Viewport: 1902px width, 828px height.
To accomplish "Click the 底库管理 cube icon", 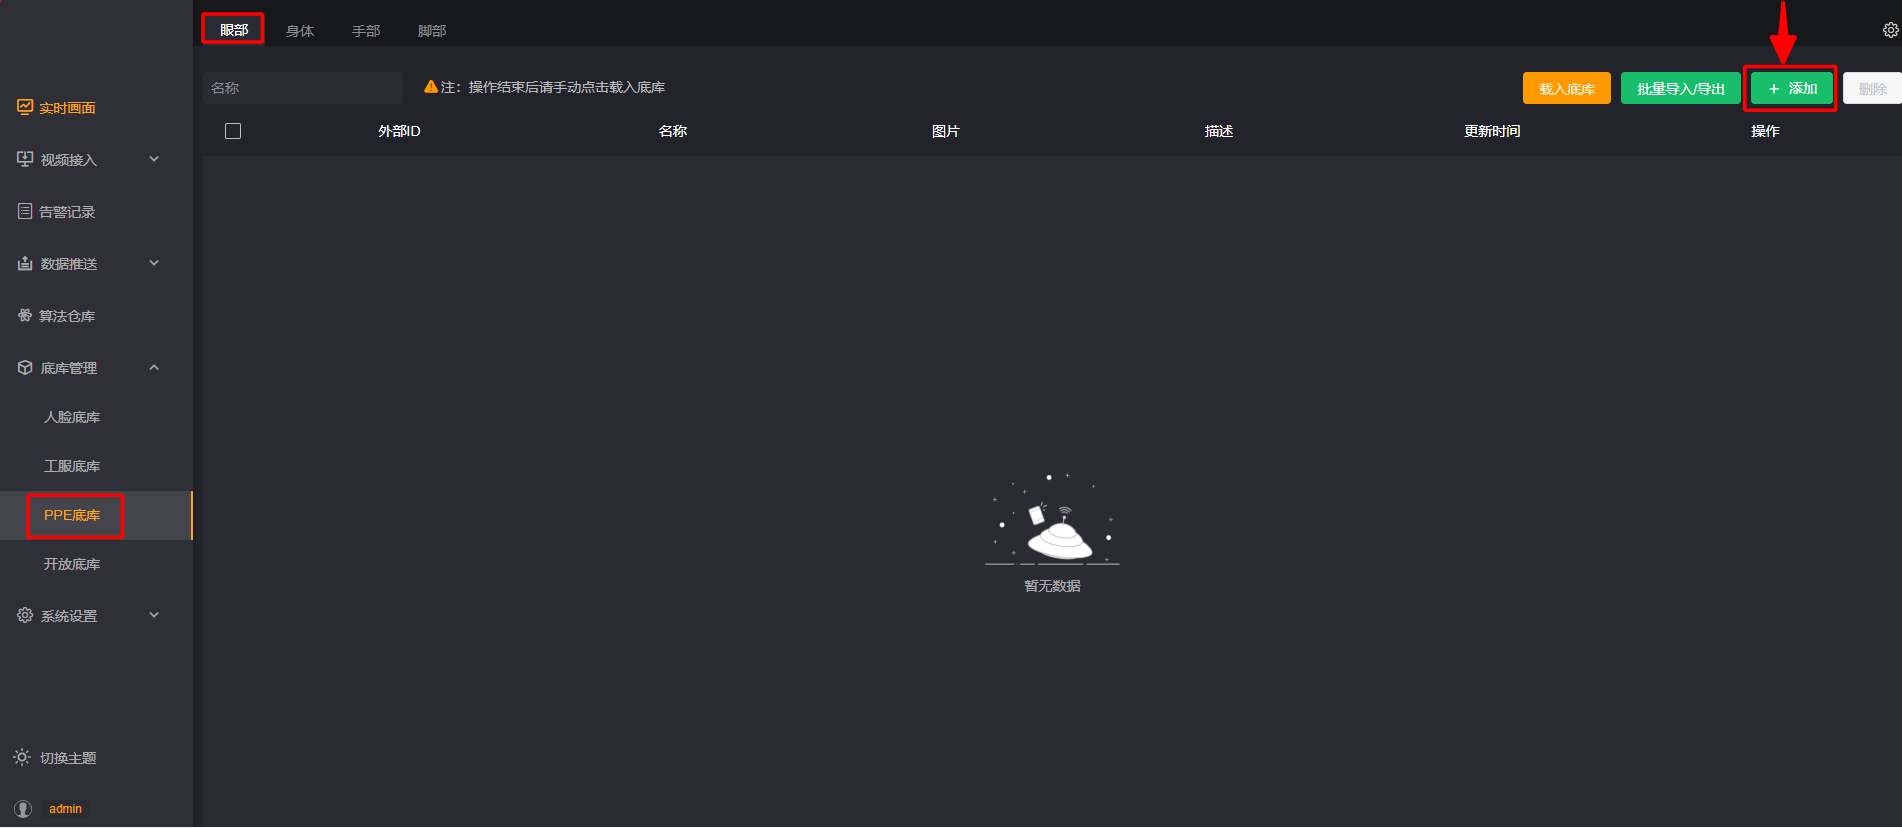I will (x=25, y=367).
